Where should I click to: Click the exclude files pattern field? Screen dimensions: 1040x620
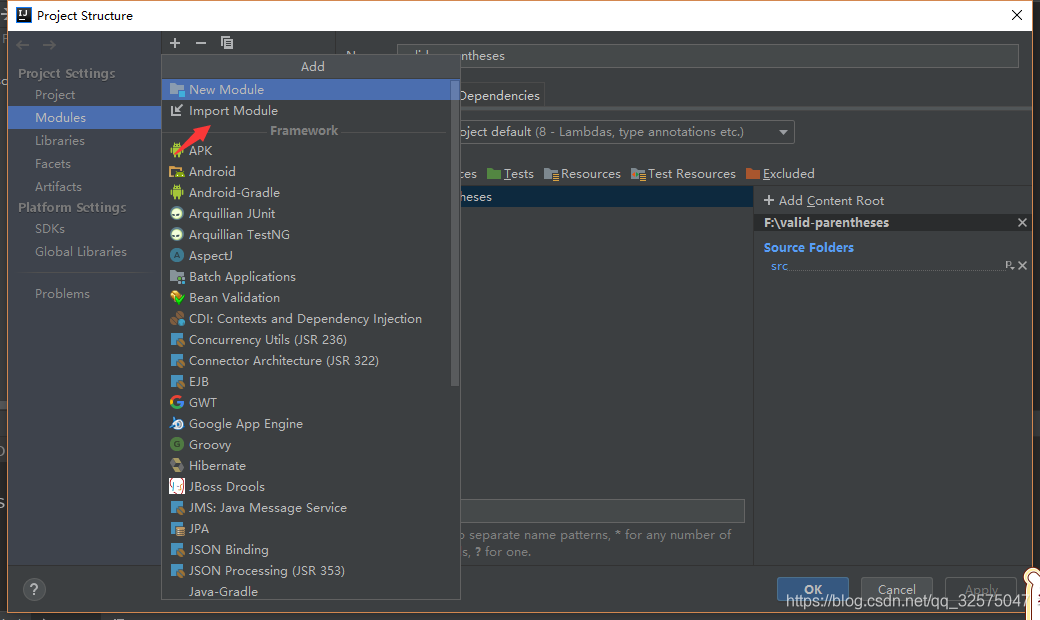[602, 511]
